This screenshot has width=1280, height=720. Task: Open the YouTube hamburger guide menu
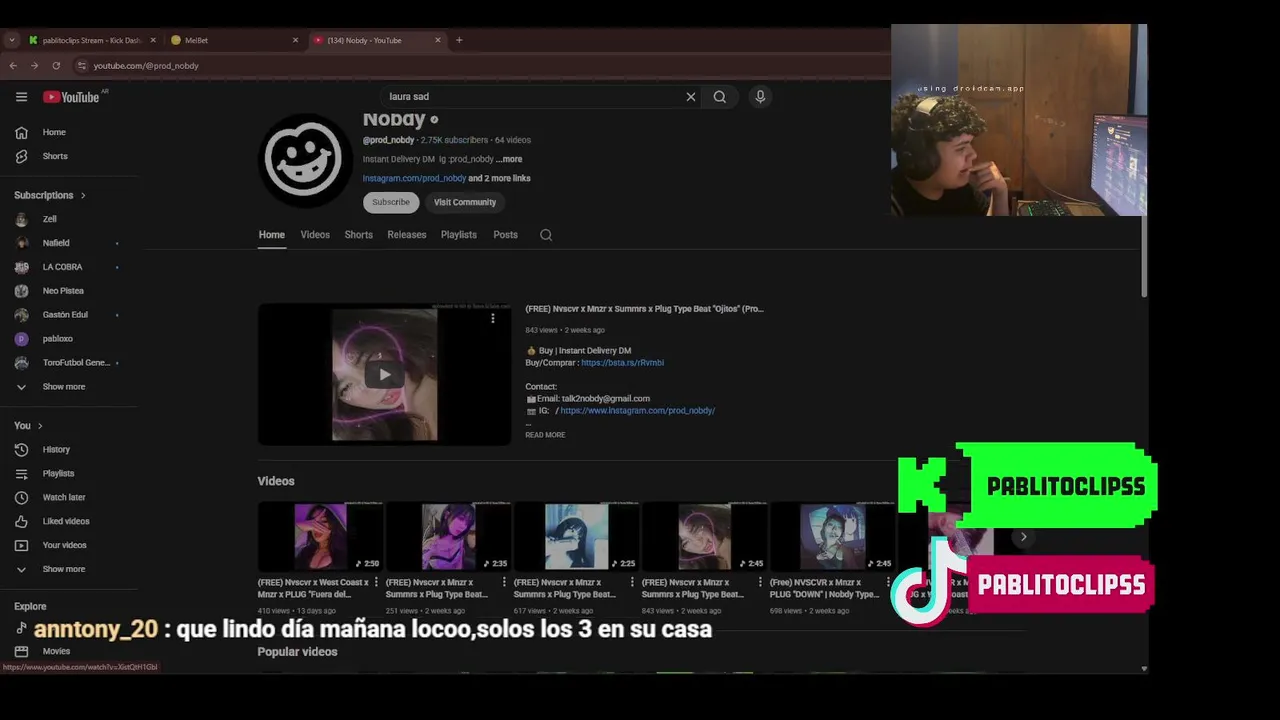click(21, 97)
